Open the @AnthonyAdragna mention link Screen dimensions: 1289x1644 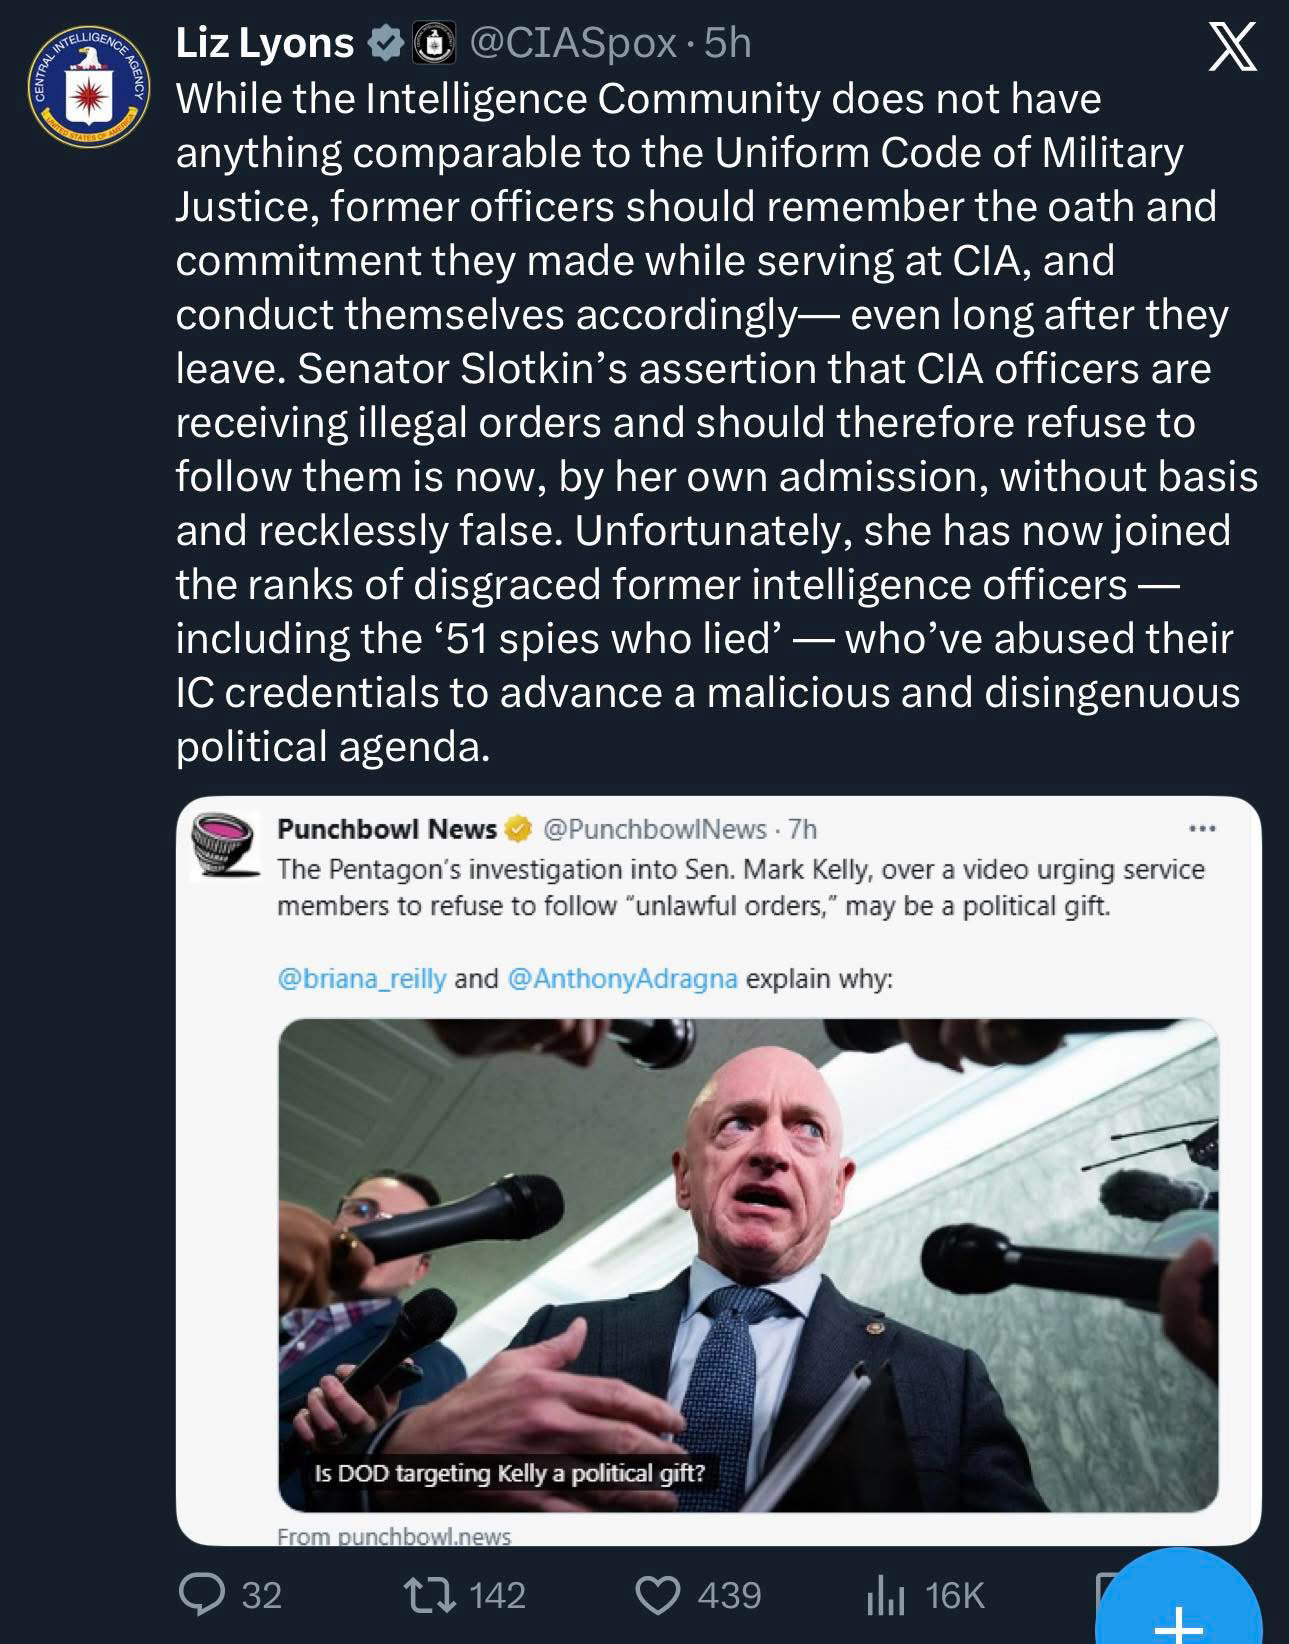tap(622, 978)
